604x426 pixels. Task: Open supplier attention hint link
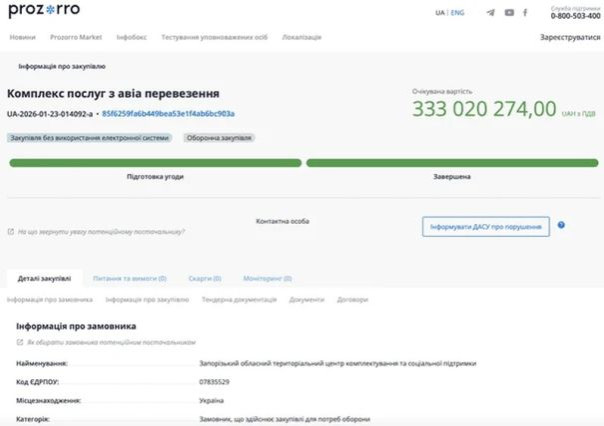click(x=101, y=232)
